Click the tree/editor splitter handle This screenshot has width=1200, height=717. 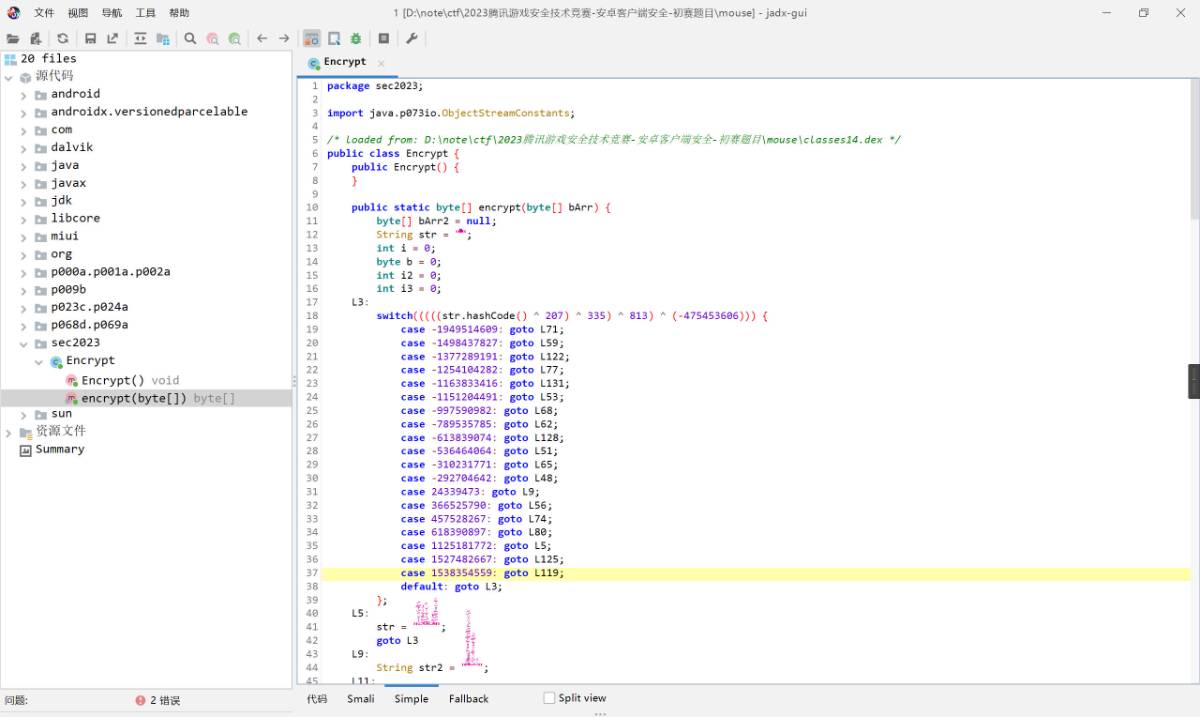[294, 381]
